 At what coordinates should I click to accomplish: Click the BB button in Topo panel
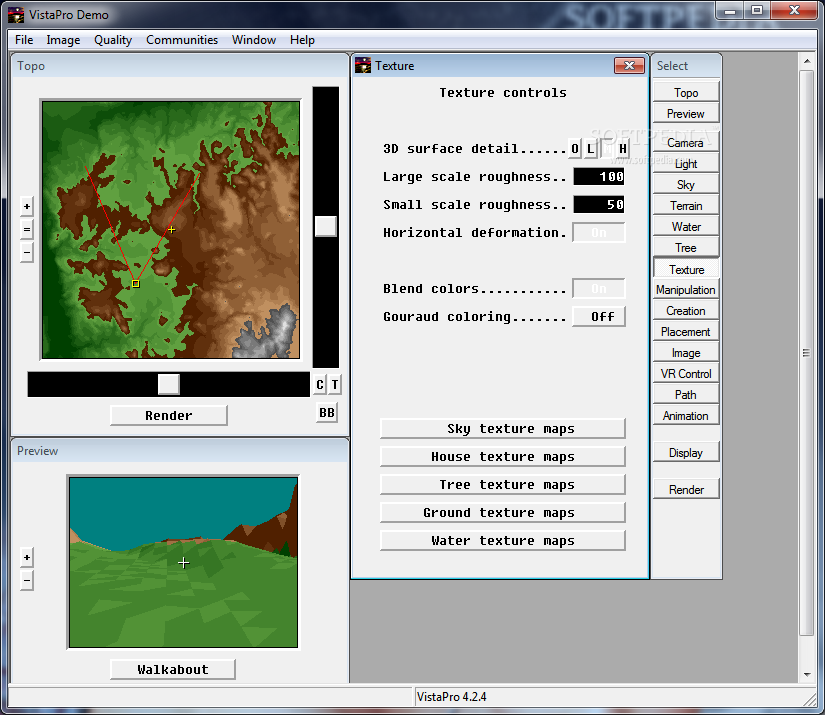pos(327,412)
